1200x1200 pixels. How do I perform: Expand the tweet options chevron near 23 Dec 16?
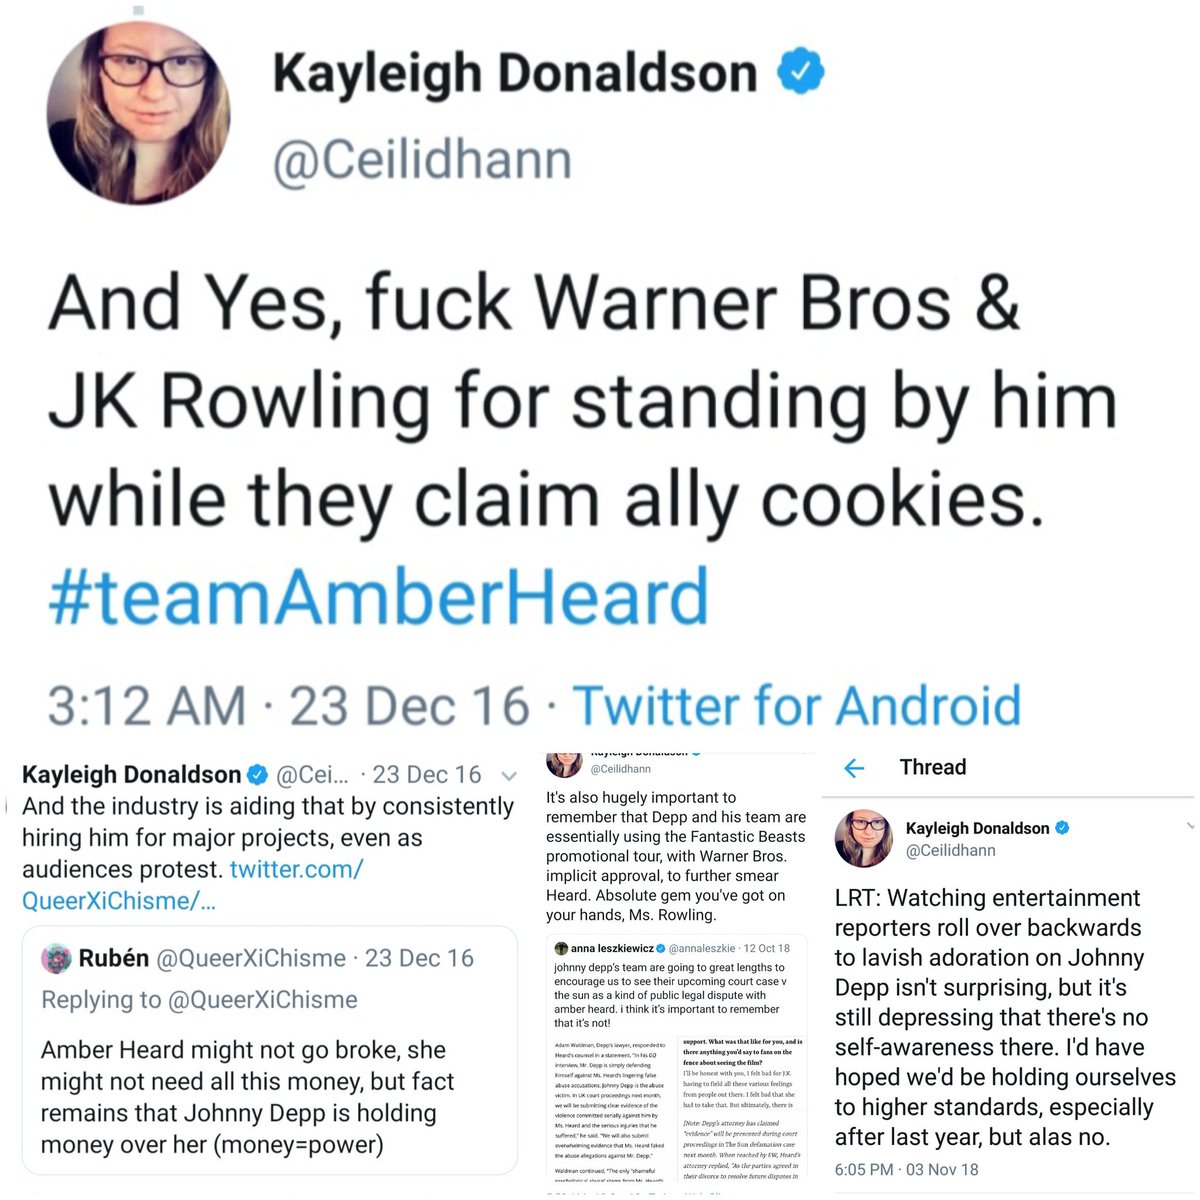click(x=509, y=776)
